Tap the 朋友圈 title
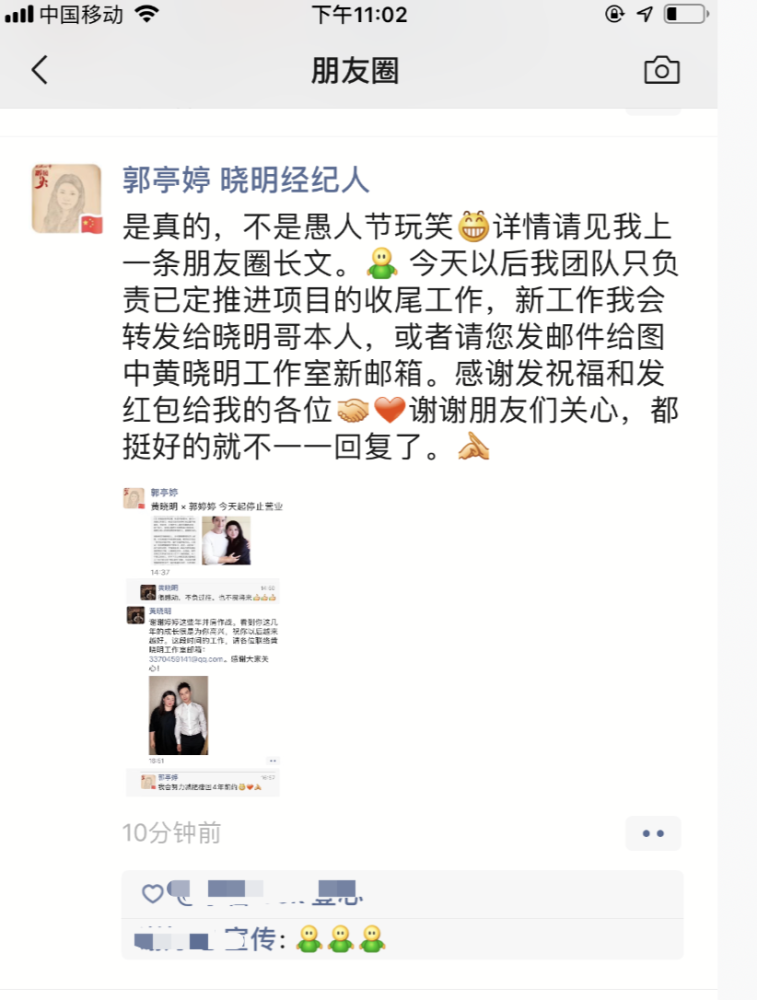Screen dimensions: 757x1000 (355, 70)
